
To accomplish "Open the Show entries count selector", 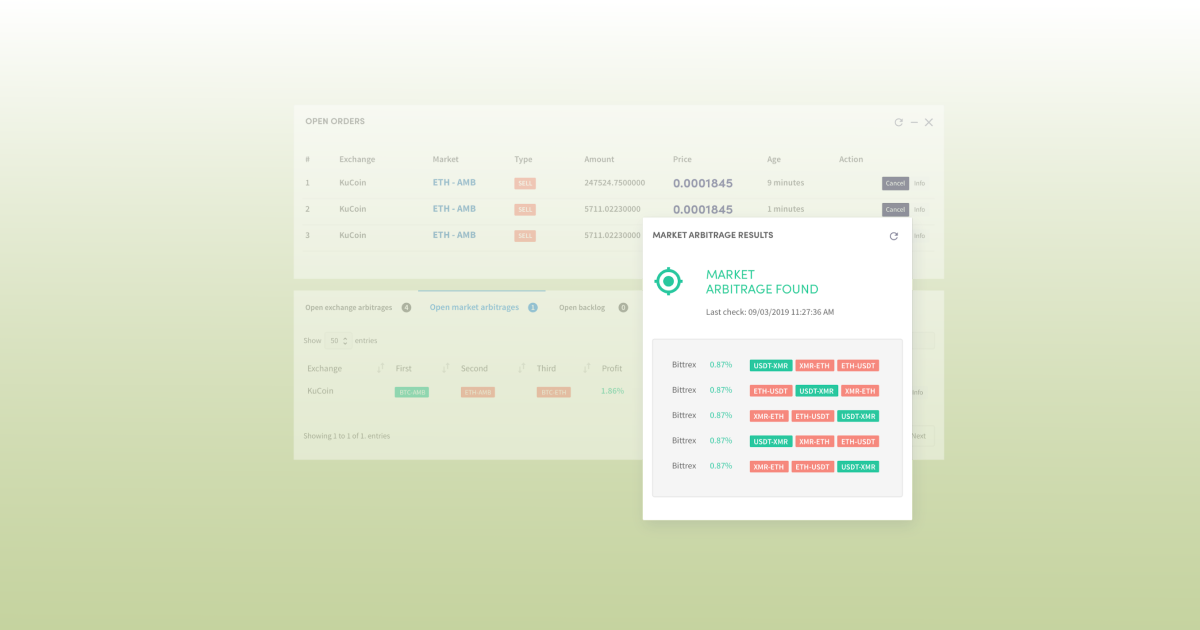I will [340, 340].
